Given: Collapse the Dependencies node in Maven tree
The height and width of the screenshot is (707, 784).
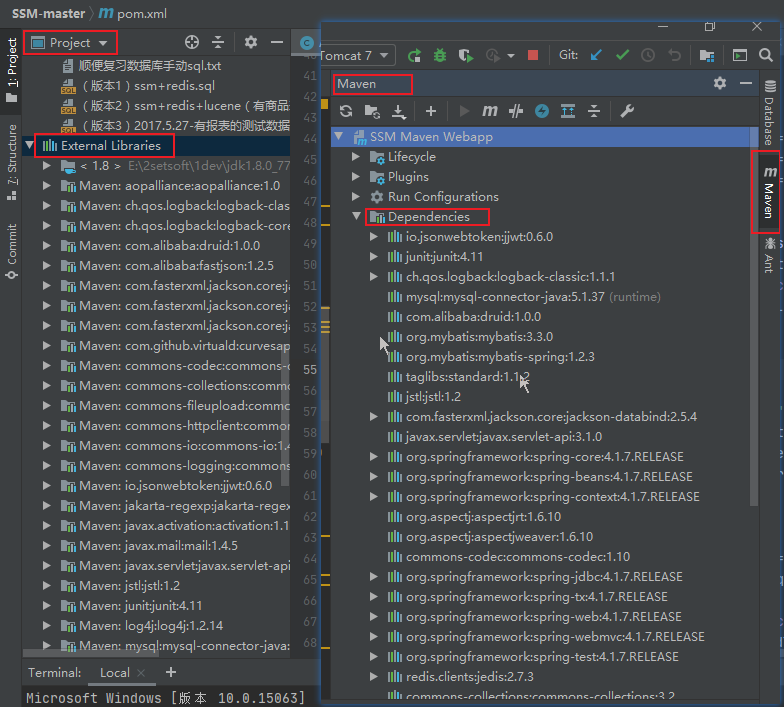Looking at the screenshot, I should pyautogui.click(x=357, y=217).
